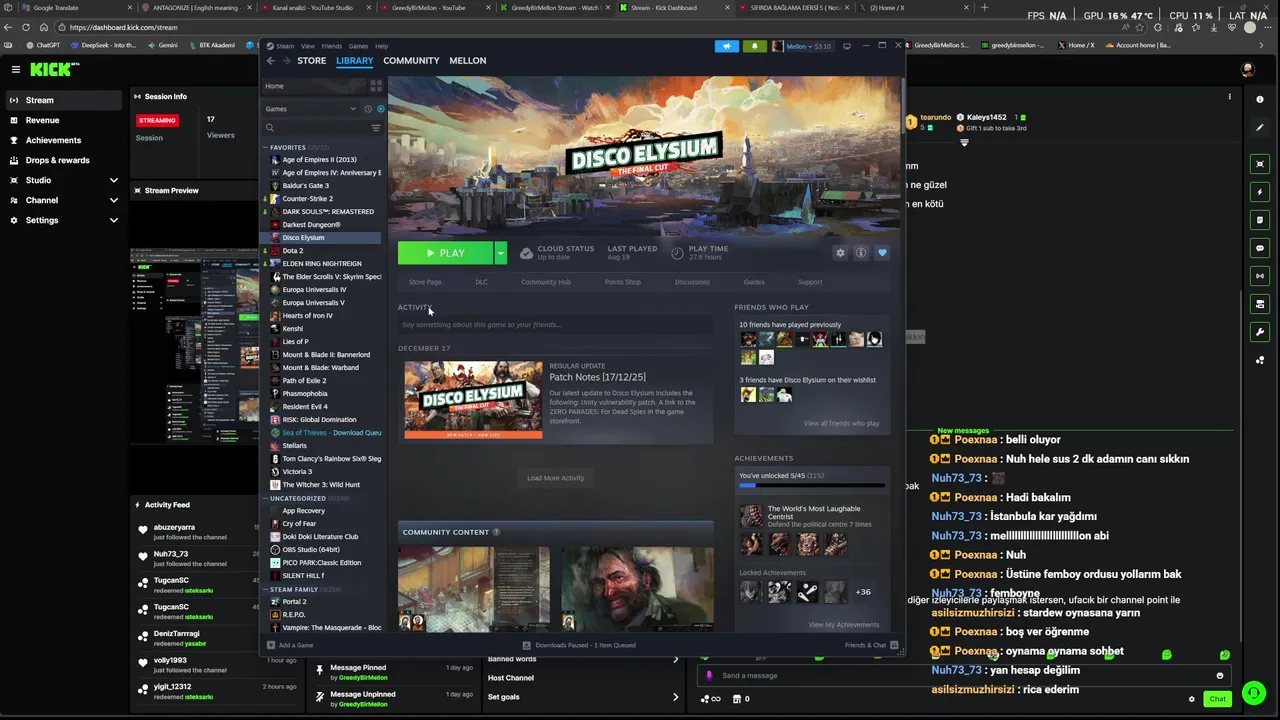Open Friends & Chat in Steam
This screenshot has height=720, width=1280.
coord(870,645)
